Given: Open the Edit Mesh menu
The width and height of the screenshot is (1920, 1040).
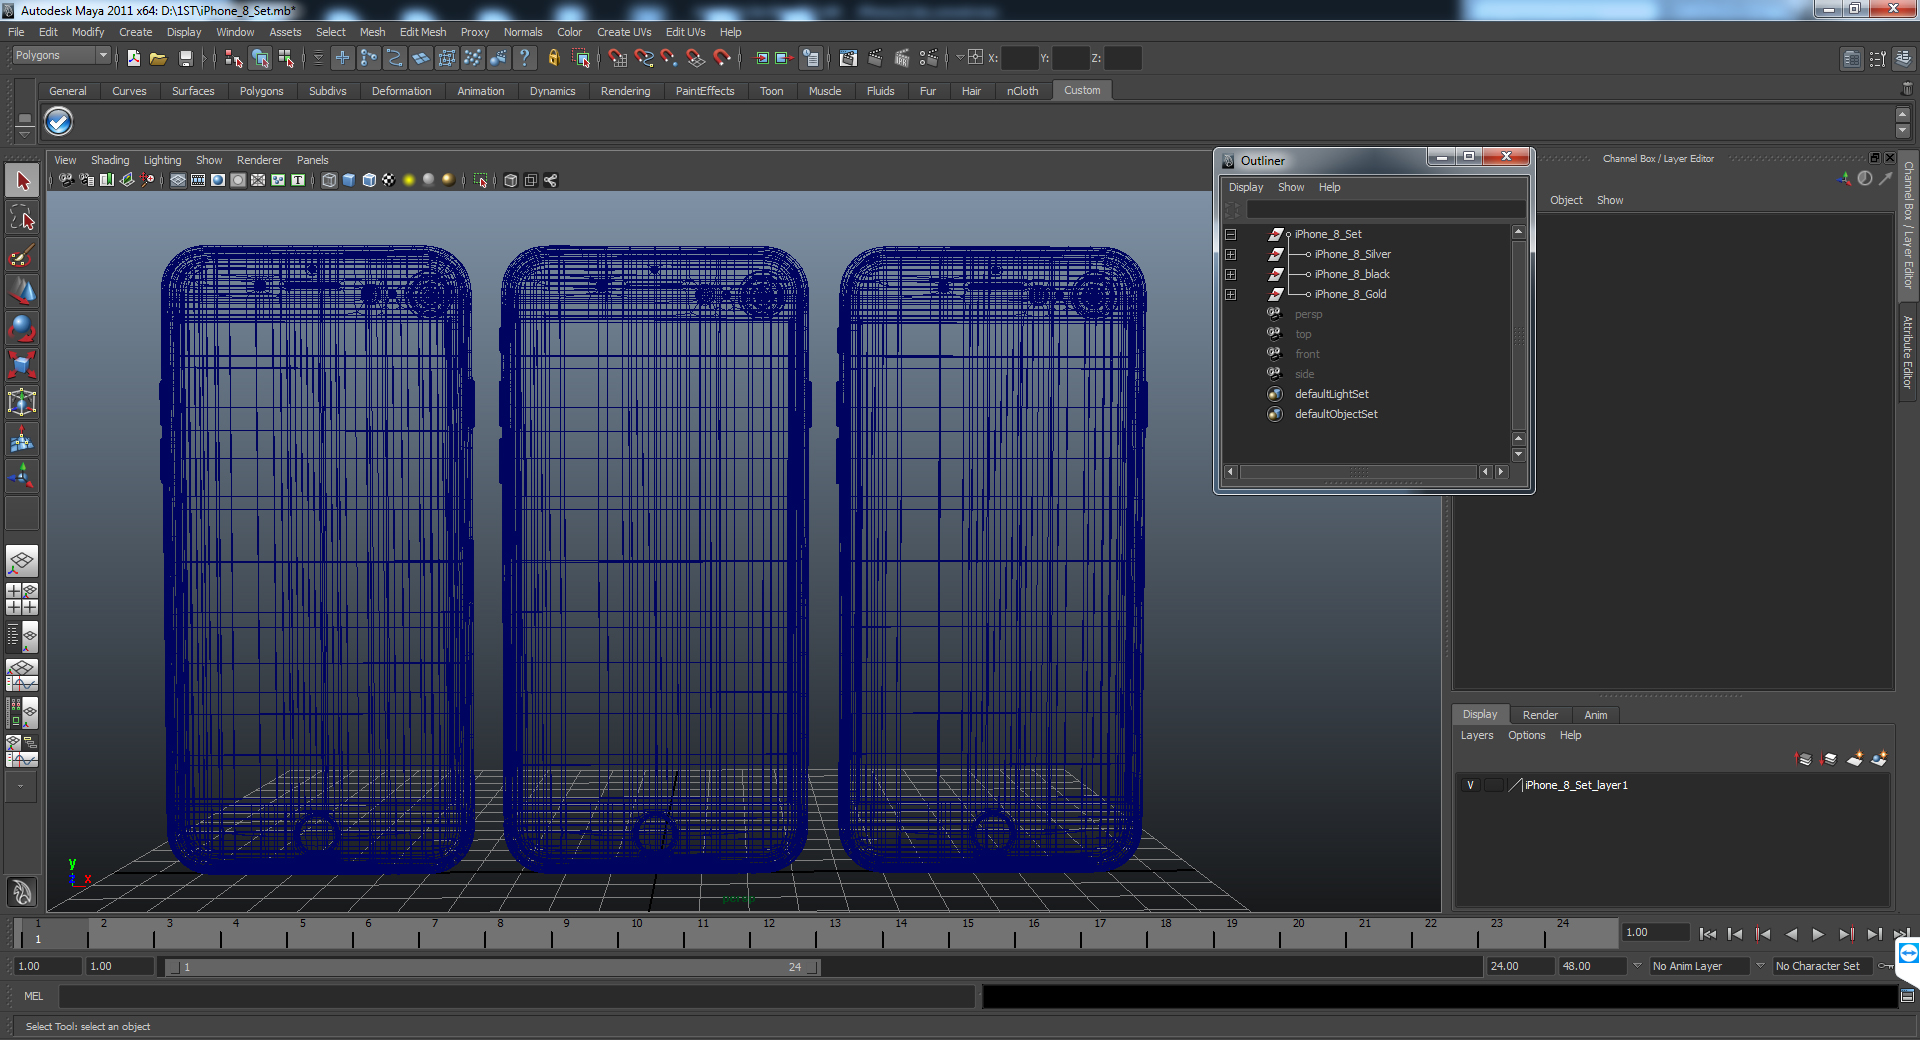Looking at the screenshot, I should [423, 32].
